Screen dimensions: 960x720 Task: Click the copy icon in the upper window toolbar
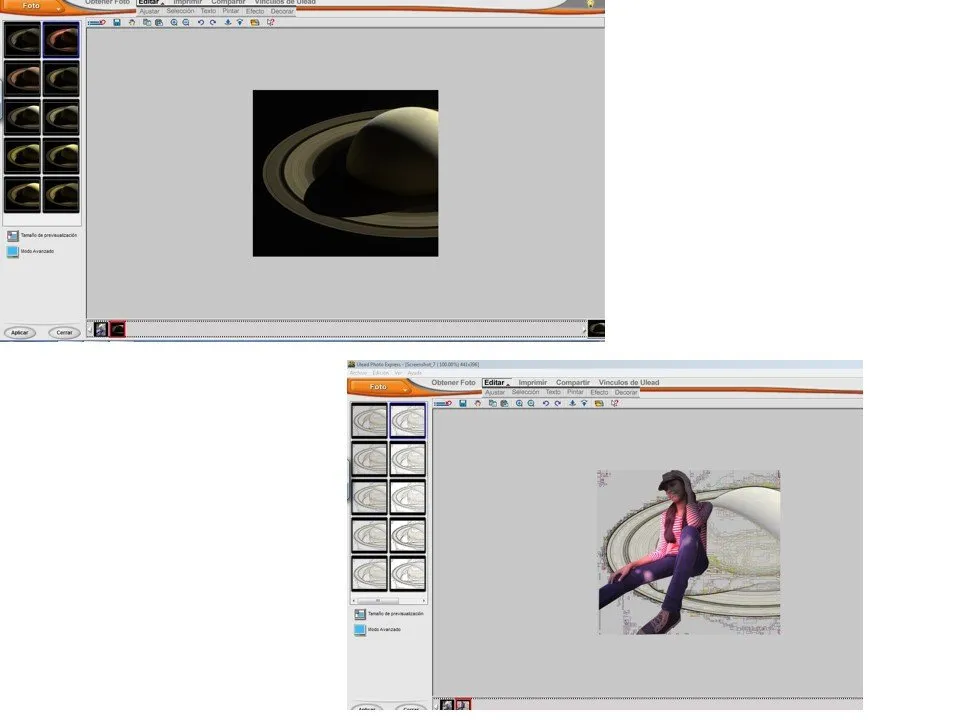(147, 23)
